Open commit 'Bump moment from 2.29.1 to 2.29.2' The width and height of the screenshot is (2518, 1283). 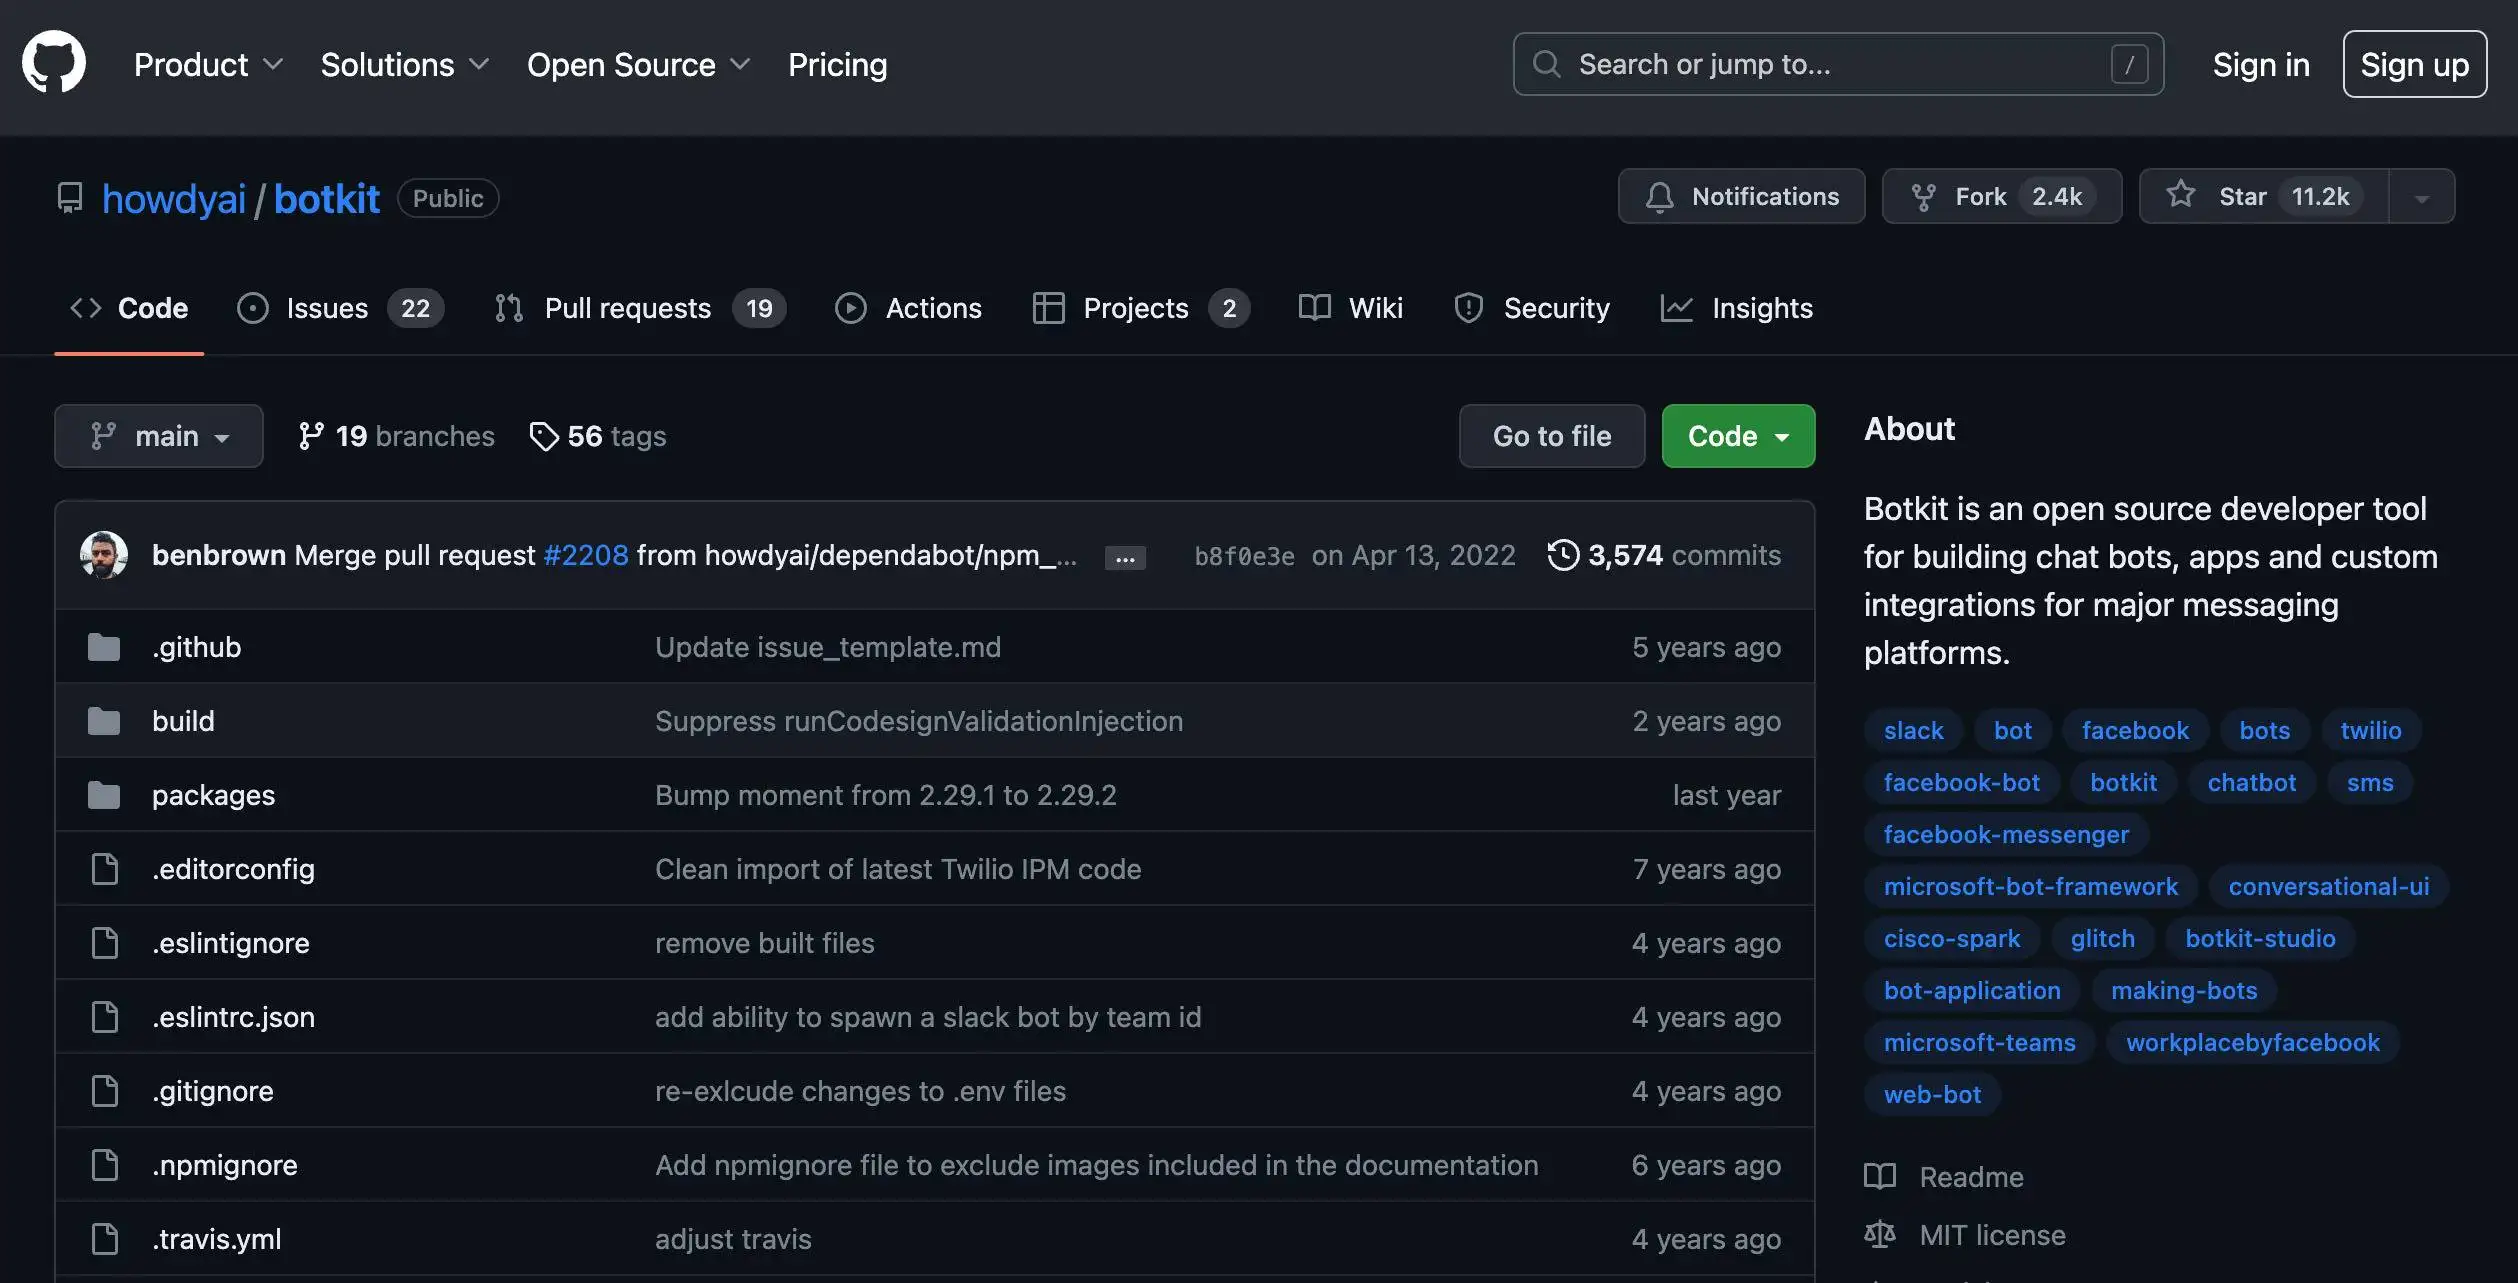[x=885, y=795]
